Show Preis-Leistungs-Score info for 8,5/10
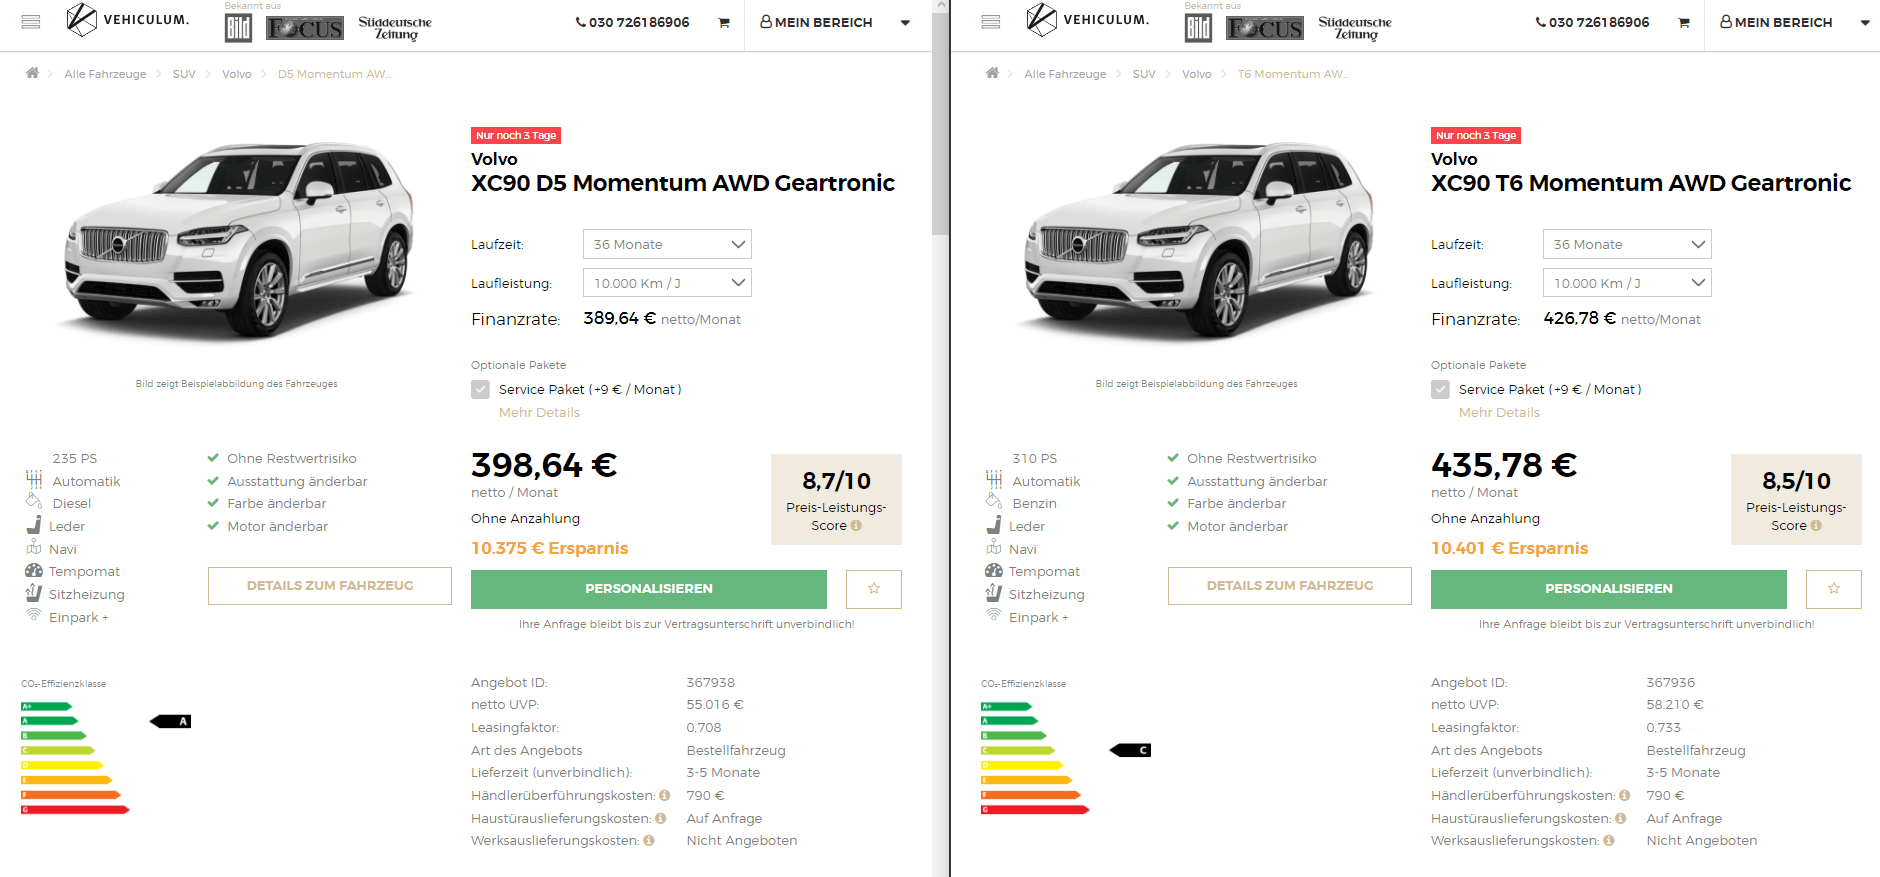This screenshot has width=1880, height=877. point(1816,526)
